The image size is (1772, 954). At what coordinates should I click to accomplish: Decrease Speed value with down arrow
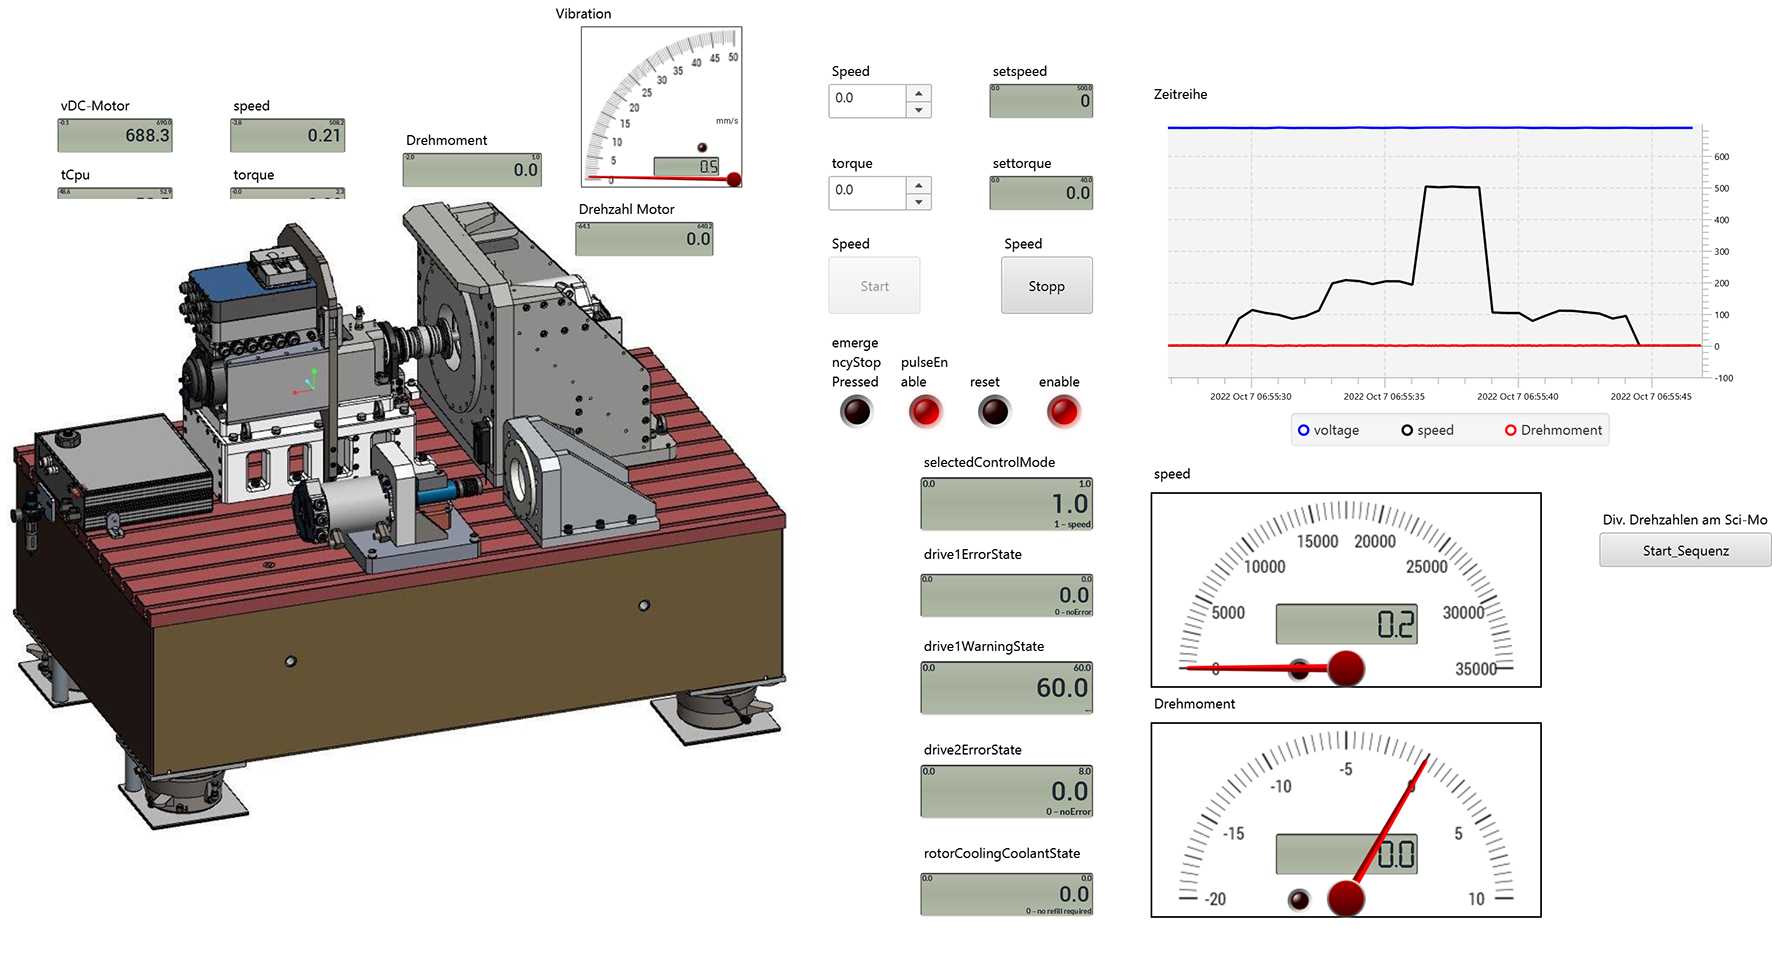919,110
